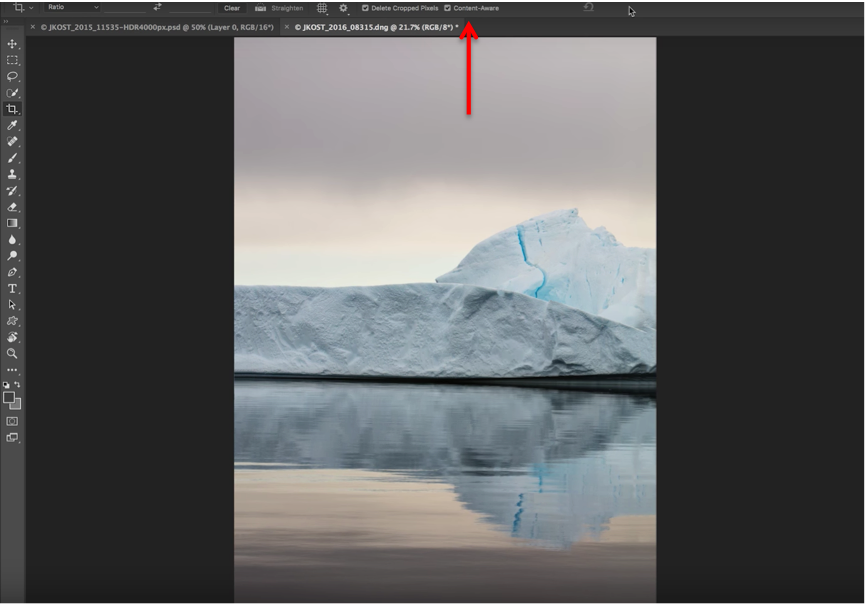This screenshot has height=604, width=865.
Task: Pick the Lasso tool
Action: [x=13, y=76]
